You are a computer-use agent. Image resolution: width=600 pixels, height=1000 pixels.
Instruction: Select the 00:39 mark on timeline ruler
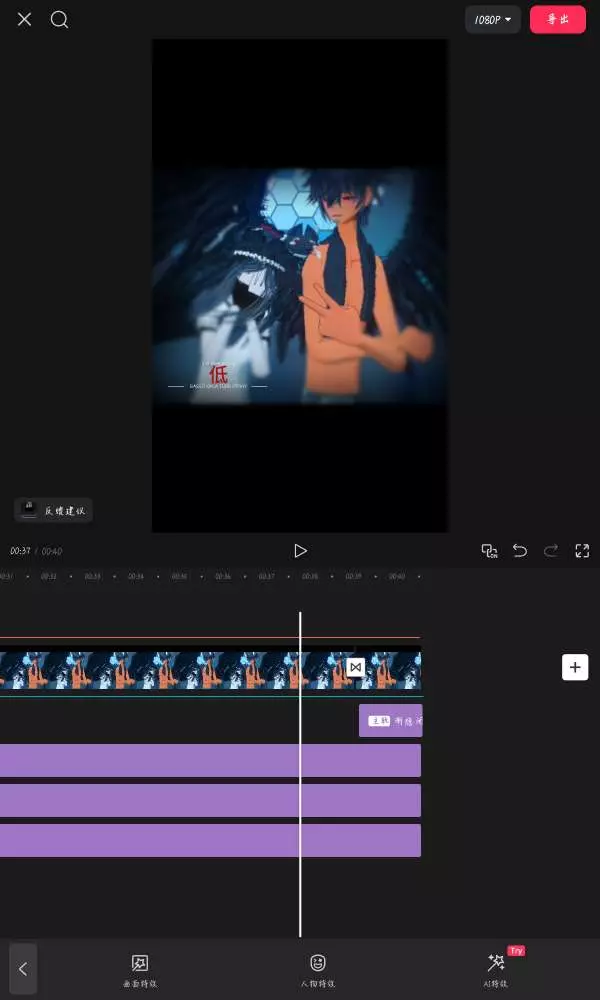tap(353, 577)
